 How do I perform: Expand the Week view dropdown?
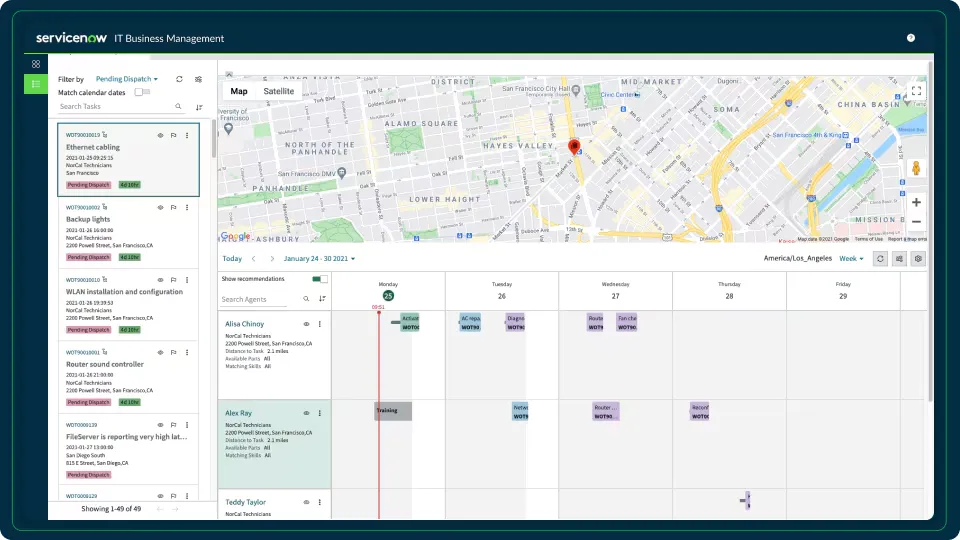coord(851,259)
